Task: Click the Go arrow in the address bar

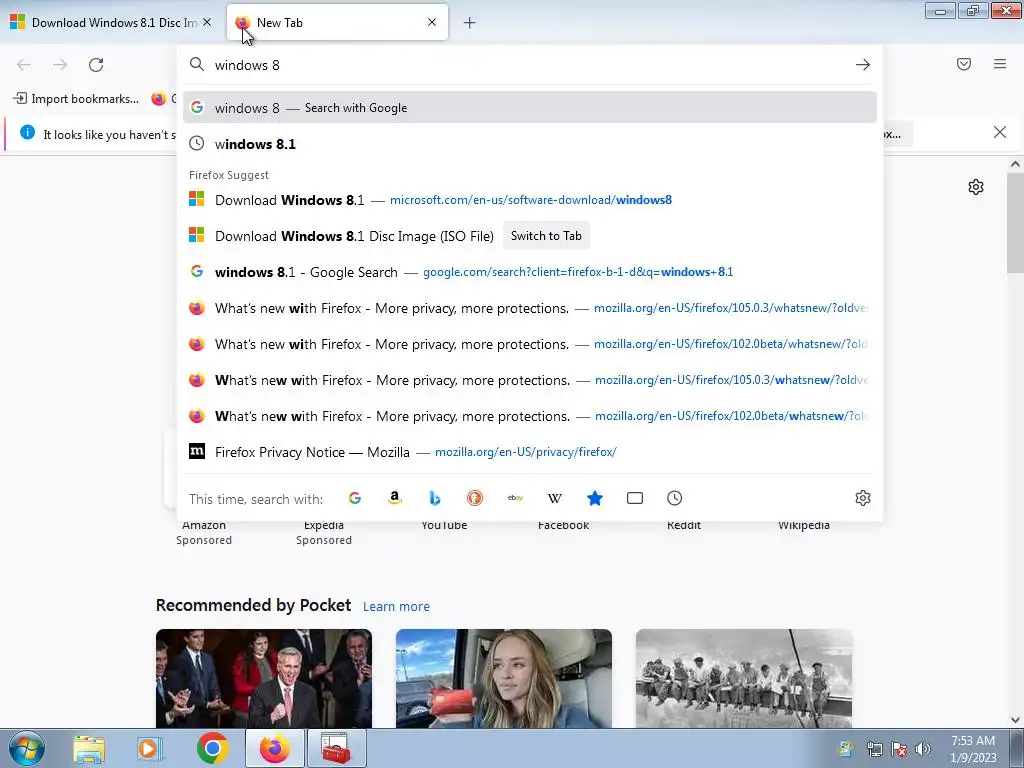Action: coord(863,65)
